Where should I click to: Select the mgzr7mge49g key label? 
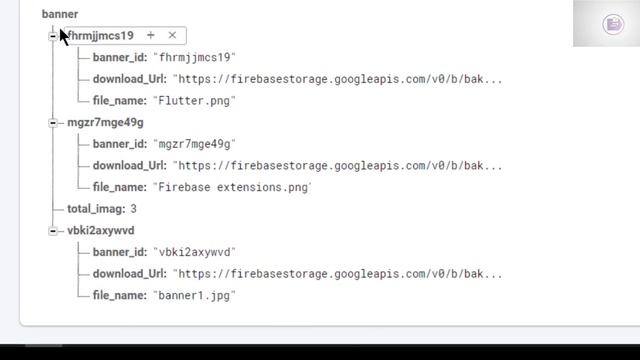pyautogui.click(x=105, y=122)
